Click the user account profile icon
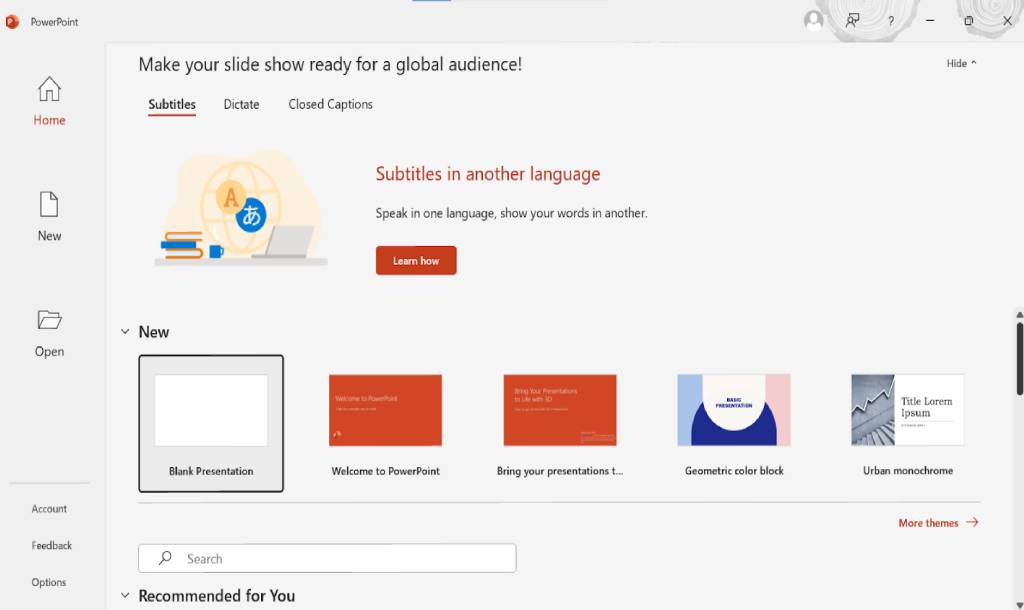The image size is (1024, 610). click(x=814, y=21)
